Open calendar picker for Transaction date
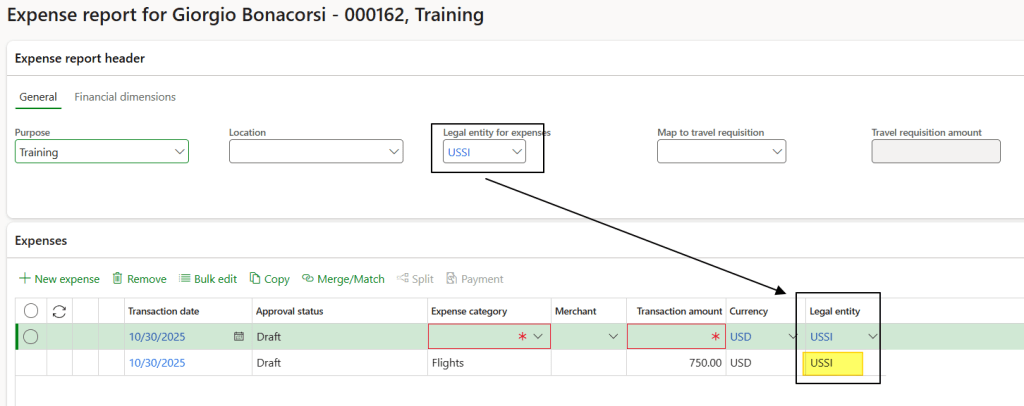The image size is (1024, 406). pos(238,337)
